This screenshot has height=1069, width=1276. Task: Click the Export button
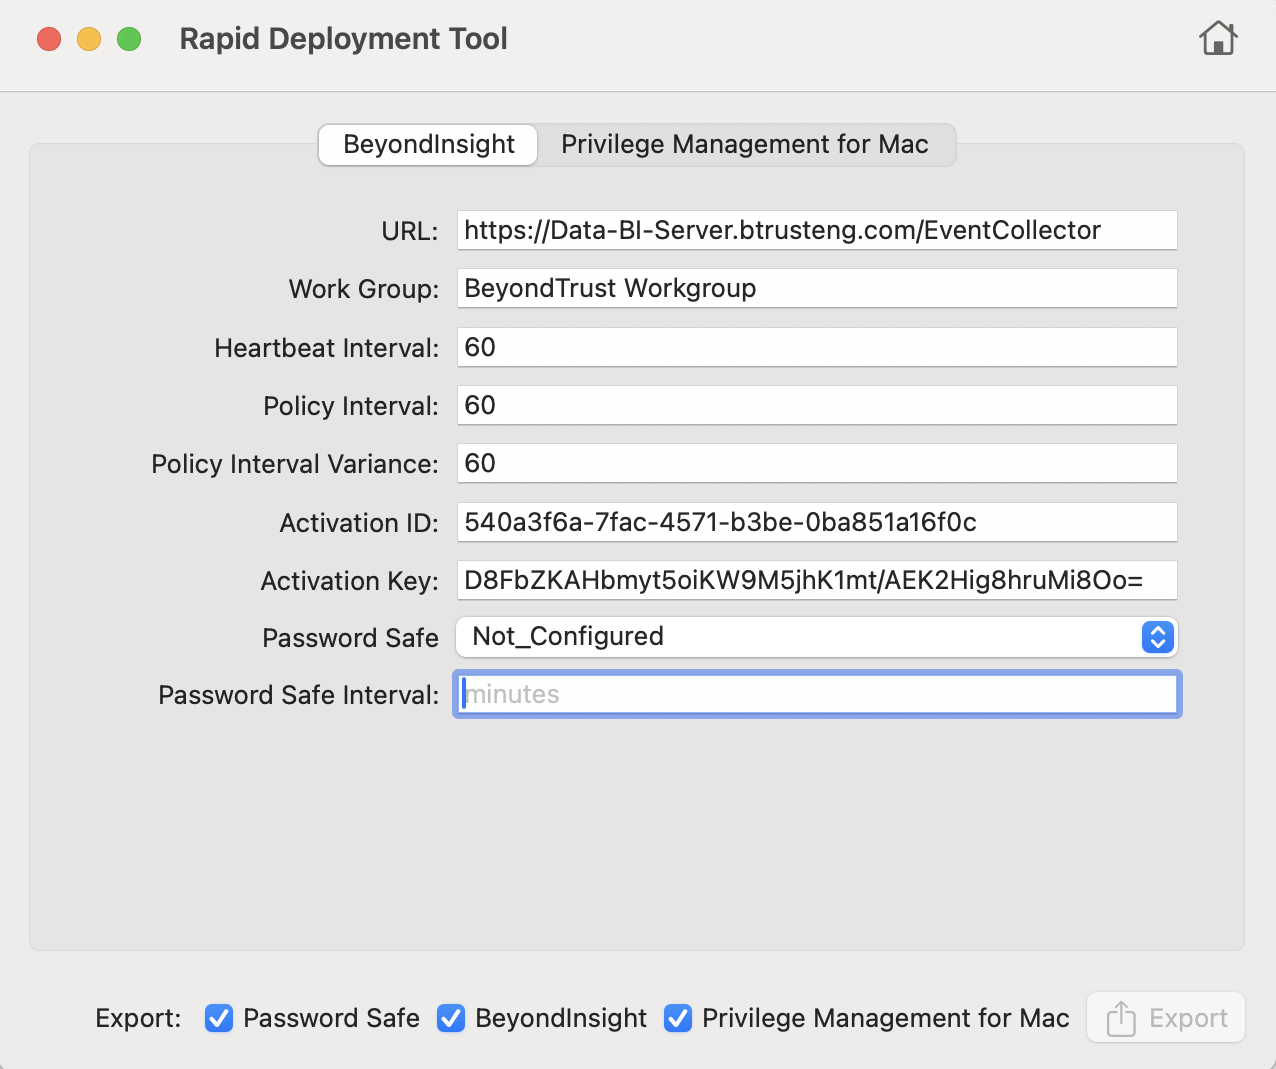(x=1165, y=1017)
